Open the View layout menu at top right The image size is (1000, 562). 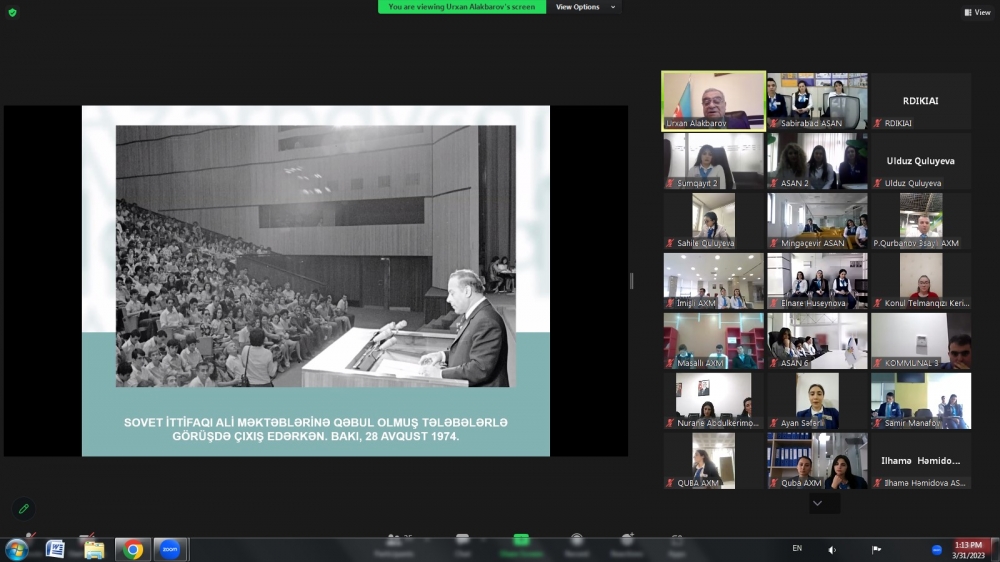(977, 12)
